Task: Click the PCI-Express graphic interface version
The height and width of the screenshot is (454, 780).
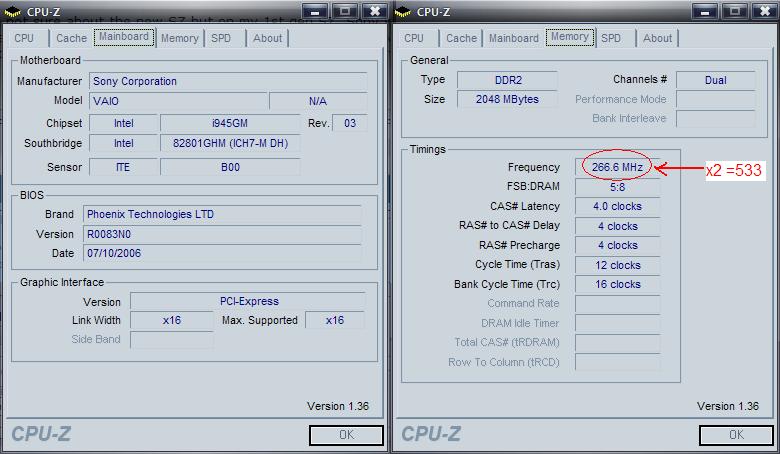Action: (248, 301)
